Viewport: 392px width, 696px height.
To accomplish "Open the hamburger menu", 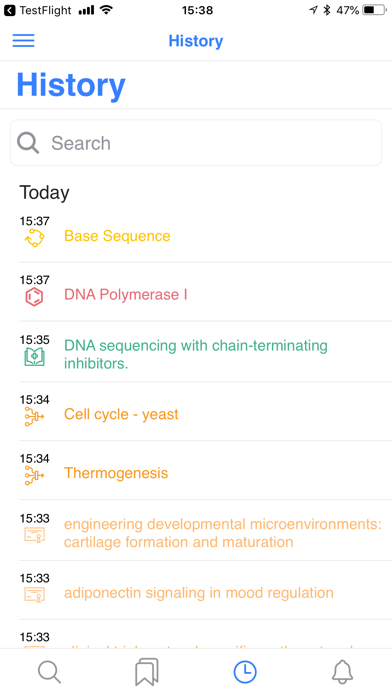I will [x=24, y=40].
